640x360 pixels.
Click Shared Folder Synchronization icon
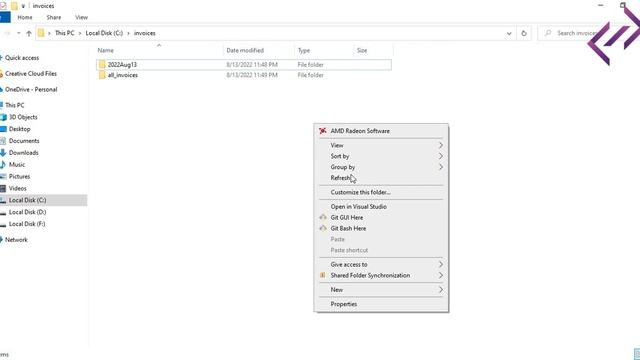tap(323, 276)
